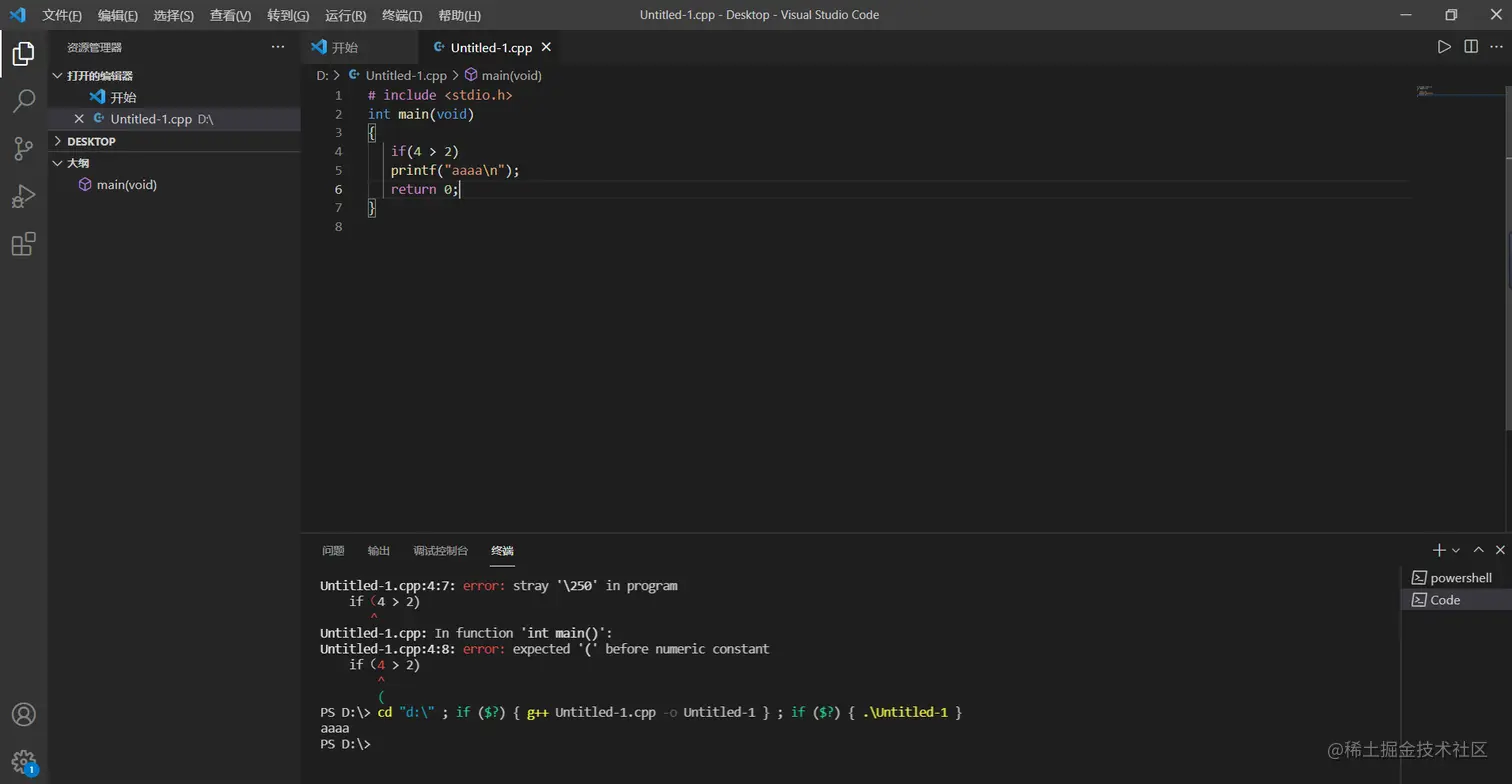Switch to the Untitled-1.cpp editor tab
The image size is (1512, 784).
pos(491,47)
